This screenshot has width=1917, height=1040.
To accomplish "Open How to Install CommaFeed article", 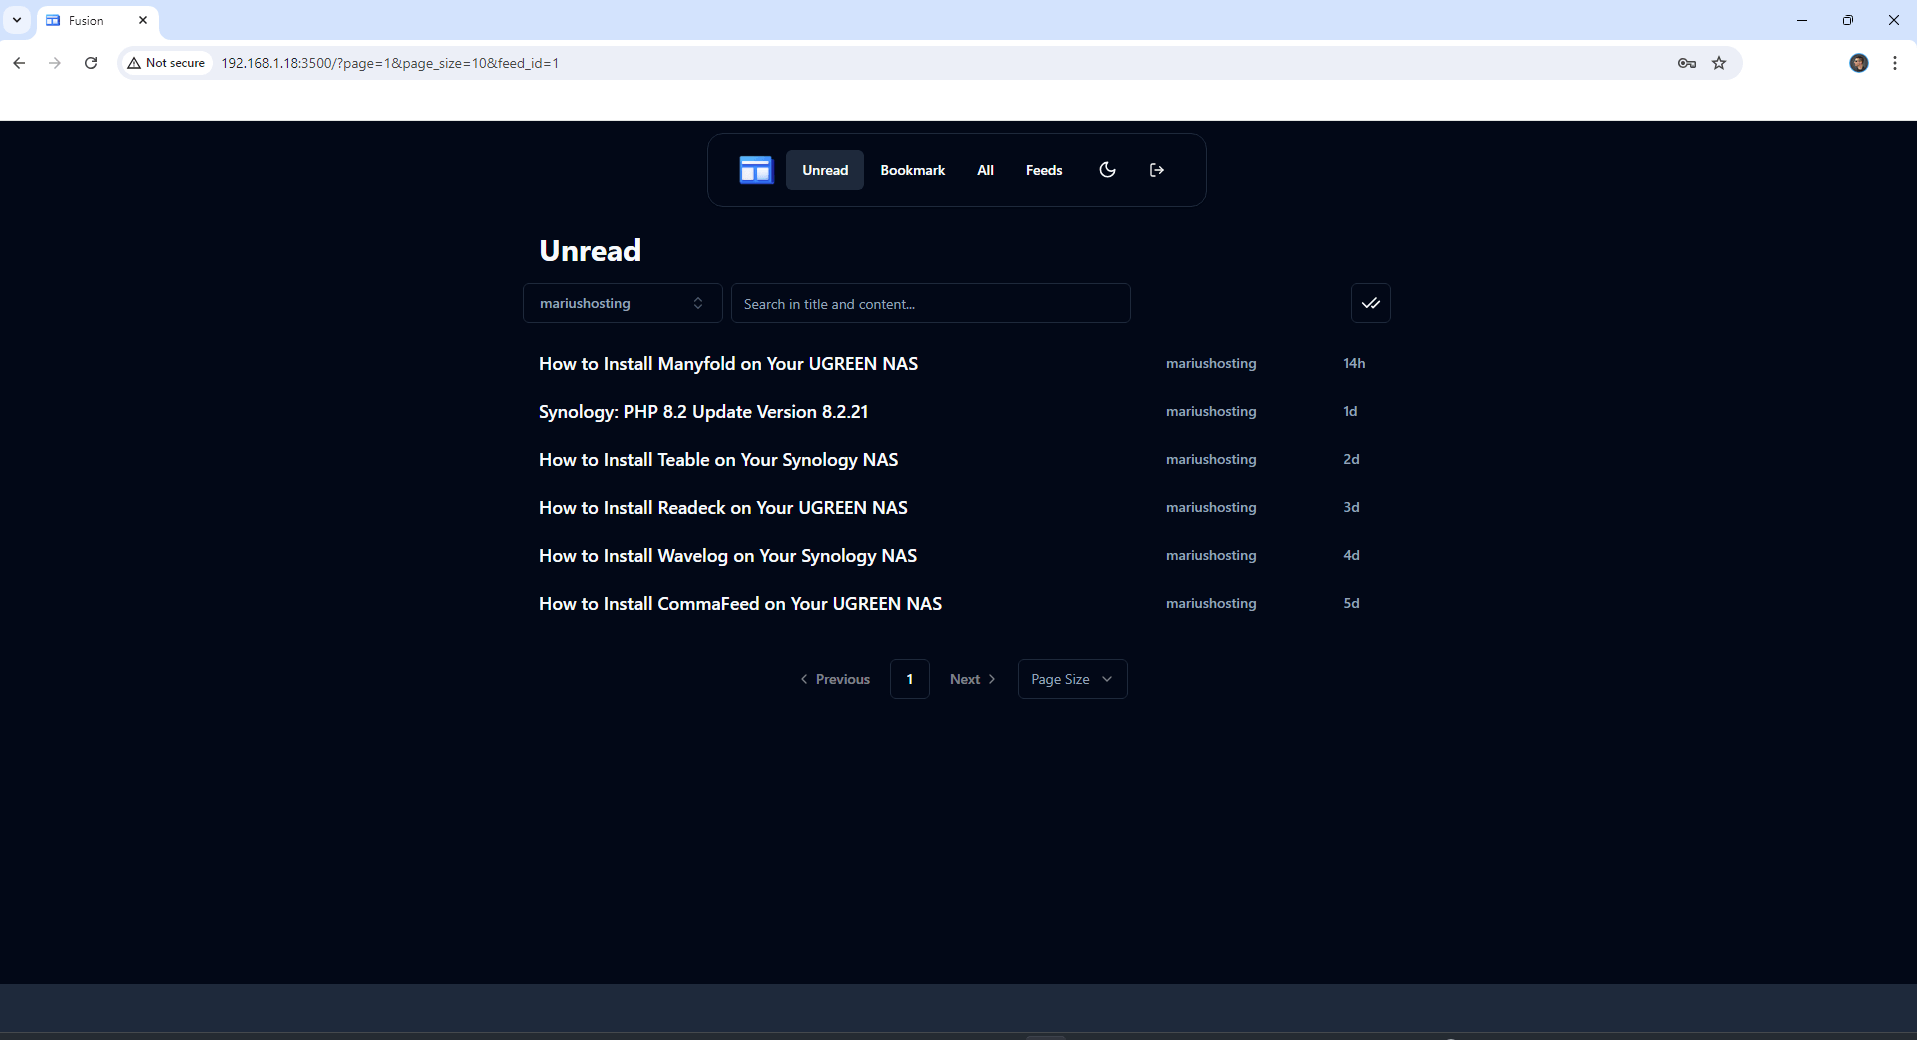I will 740,604.
